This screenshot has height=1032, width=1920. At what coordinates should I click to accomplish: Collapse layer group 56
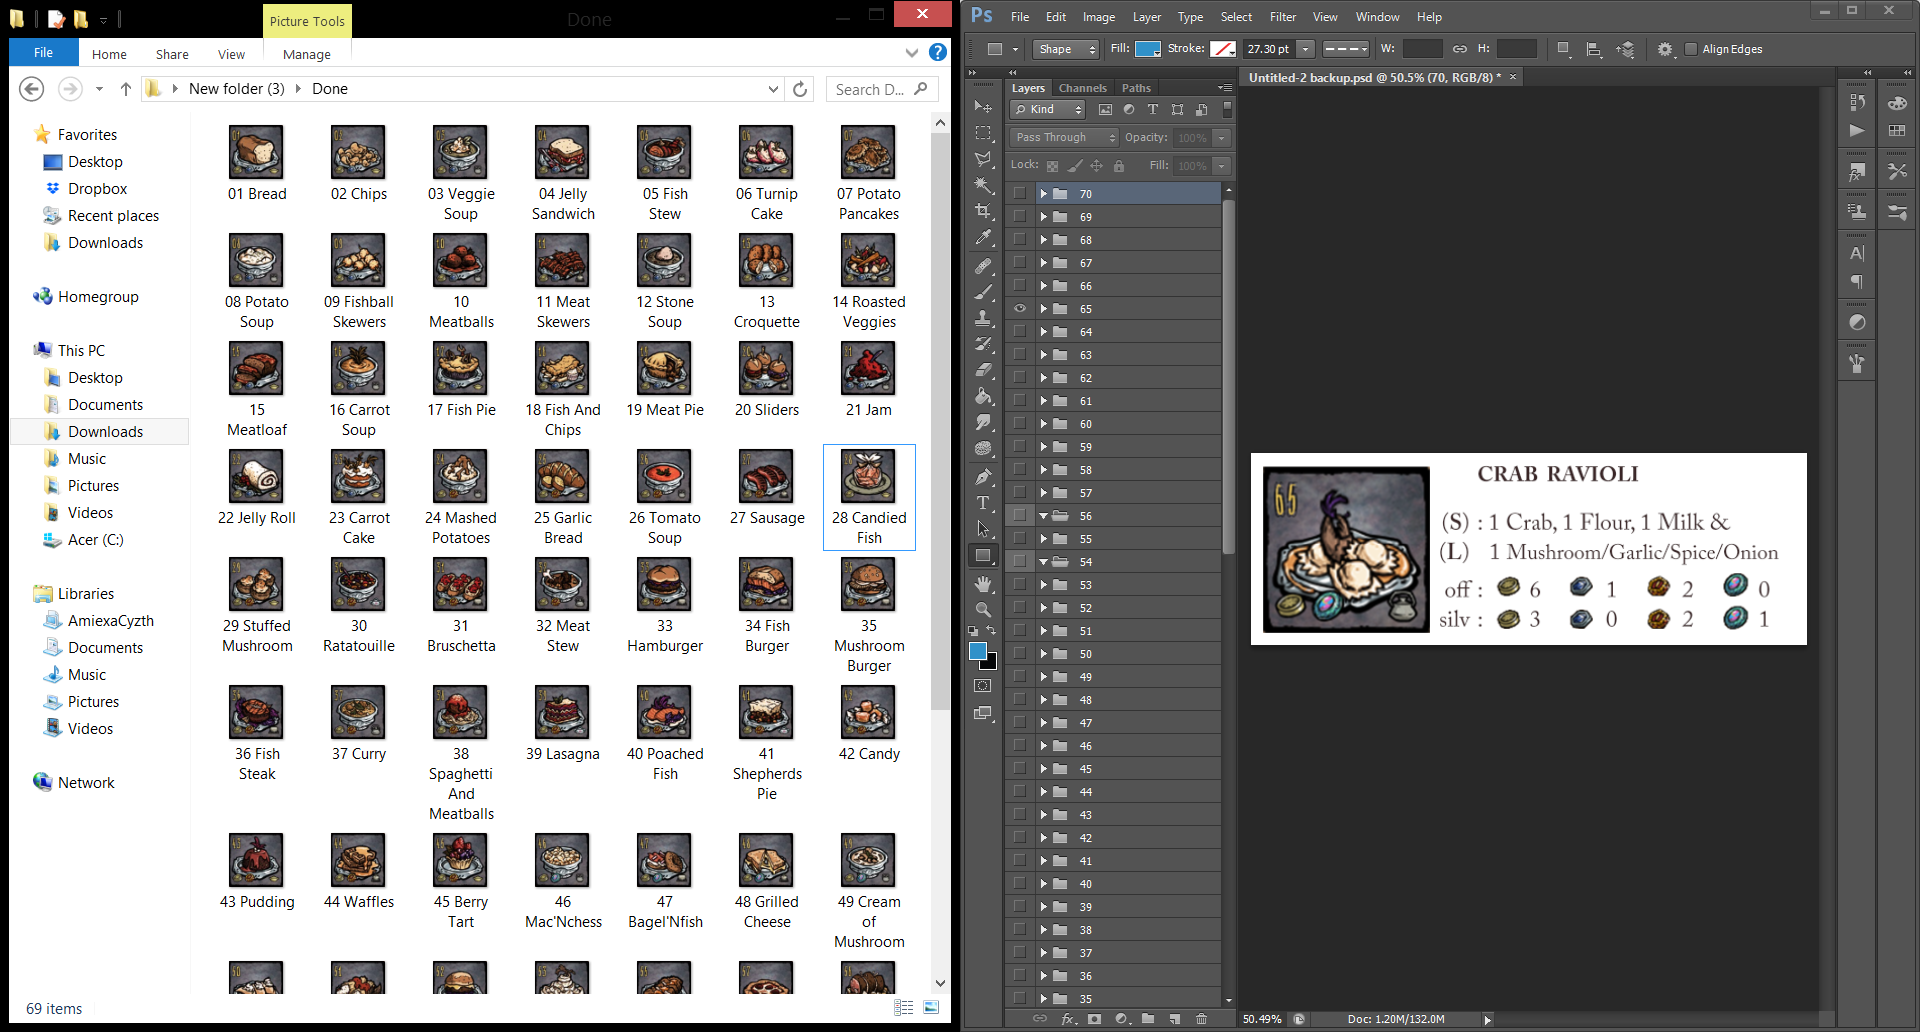click(1043, 516)
